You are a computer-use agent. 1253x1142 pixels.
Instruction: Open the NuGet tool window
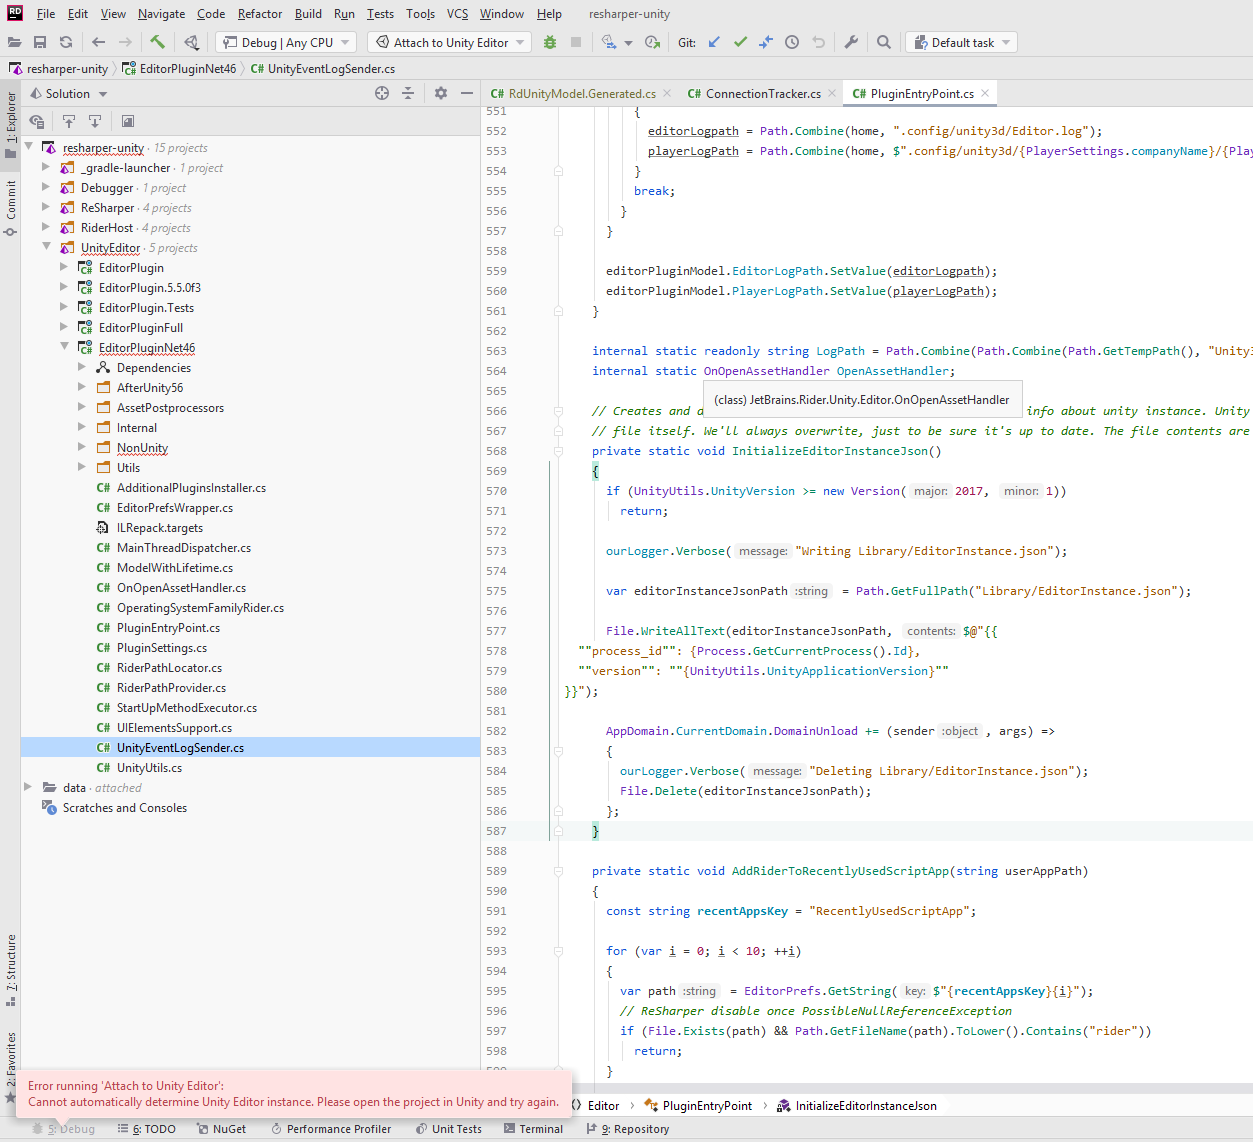[x=221, y=1129]
